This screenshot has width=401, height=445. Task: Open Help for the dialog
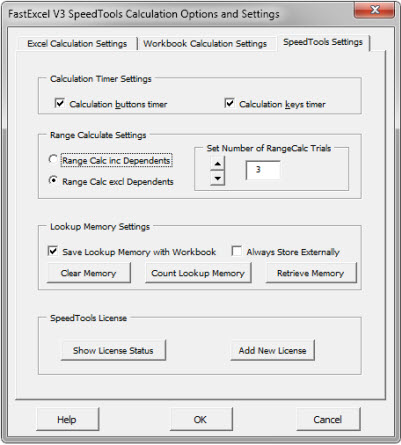tap(67, 419)
